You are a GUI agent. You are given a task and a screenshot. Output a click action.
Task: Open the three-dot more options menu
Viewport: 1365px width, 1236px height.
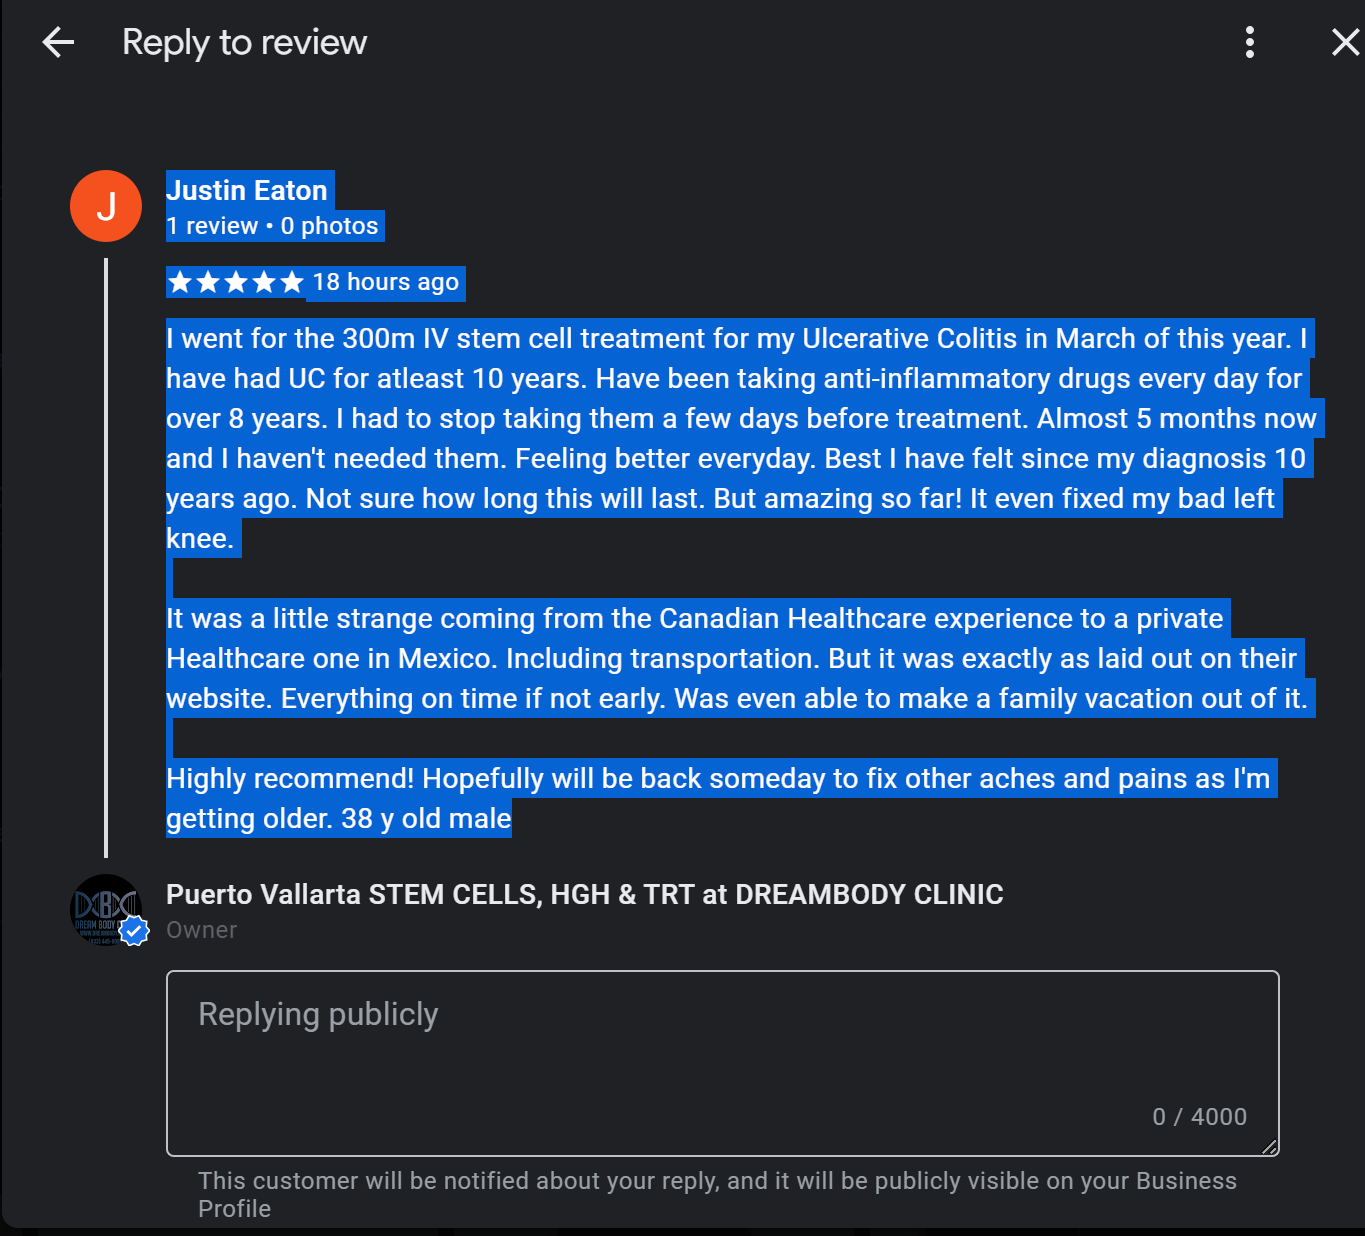tap(1249, 42)
